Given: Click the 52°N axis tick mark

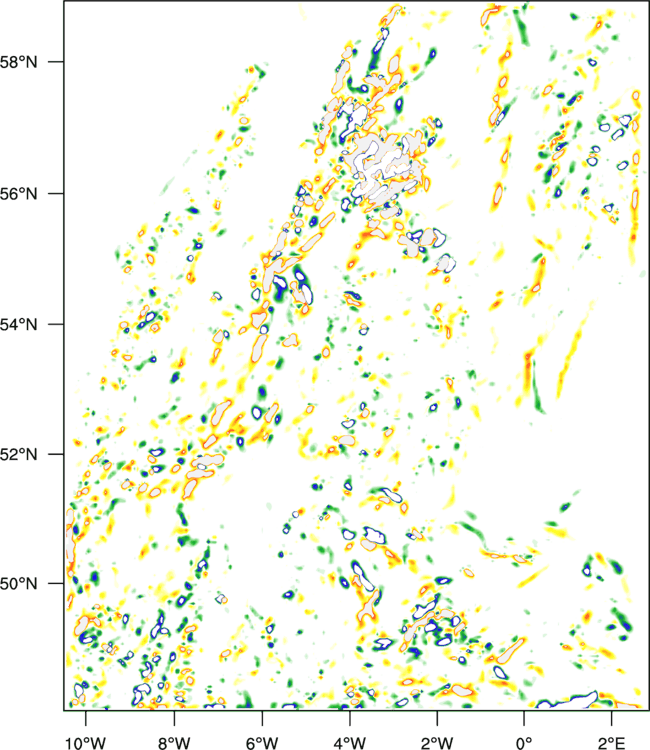Looking at the screenshot, I should 56,453.
